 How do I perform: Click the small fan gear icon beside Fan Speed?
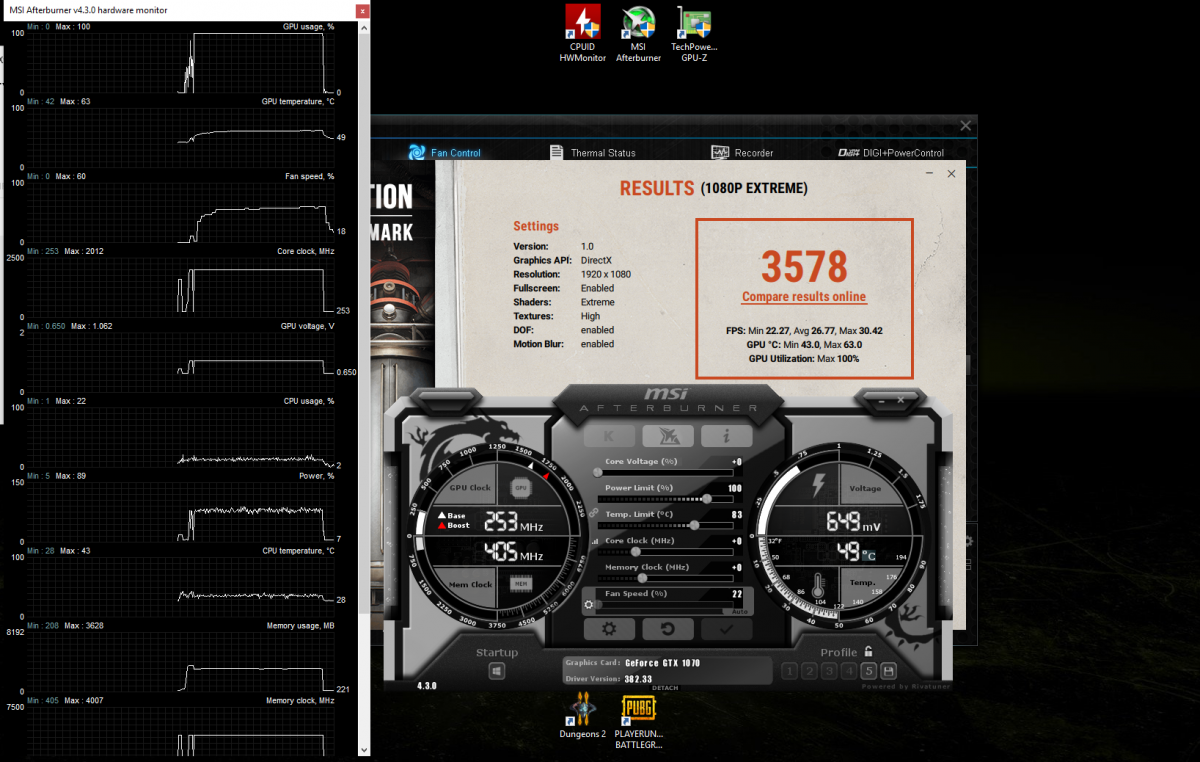[x=589, y=604]
